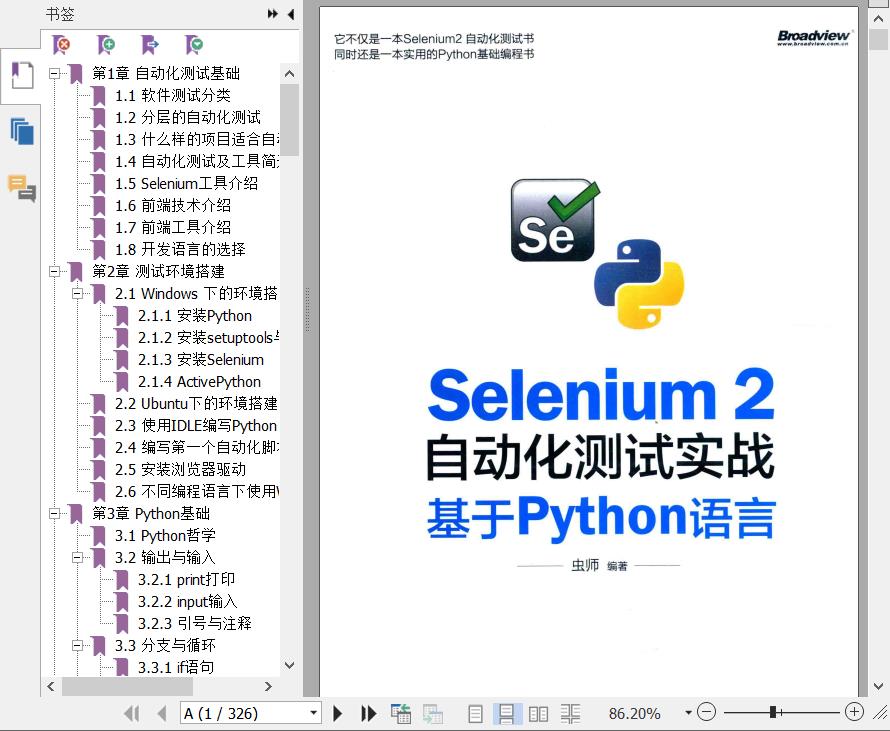The width and height of the screenshot is (890, 731).
Task: Zoom in with the plus button
Action: 854,712
